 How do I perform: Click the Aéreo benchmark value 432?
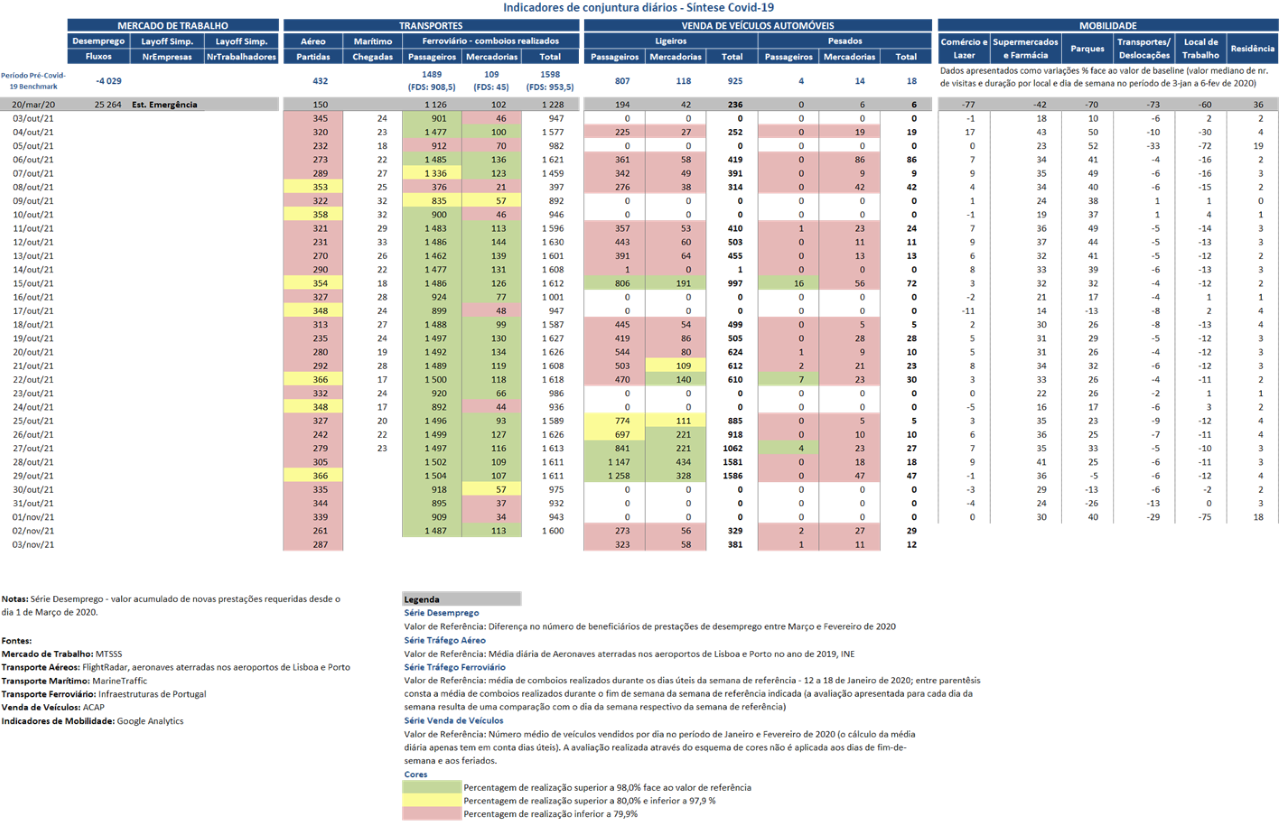[321, 80]
